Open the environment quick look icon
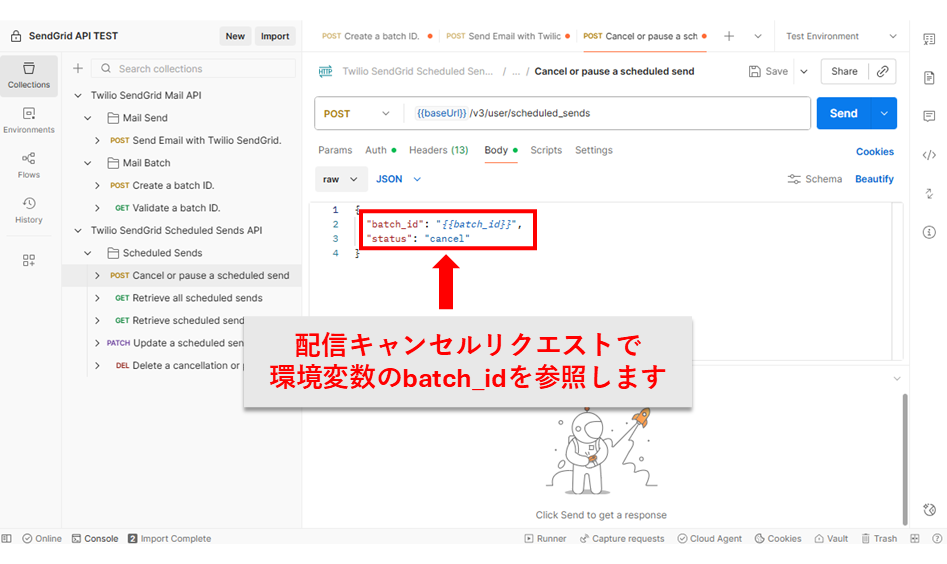Screen dimensions: 947x564 929,39
